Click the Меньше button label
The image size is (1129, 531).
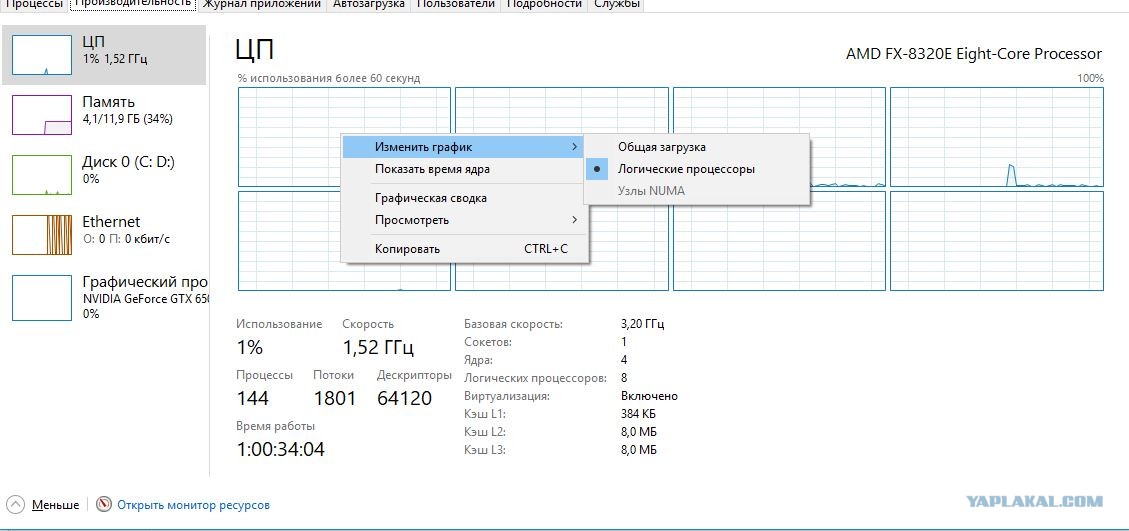[x=55, y=505]
